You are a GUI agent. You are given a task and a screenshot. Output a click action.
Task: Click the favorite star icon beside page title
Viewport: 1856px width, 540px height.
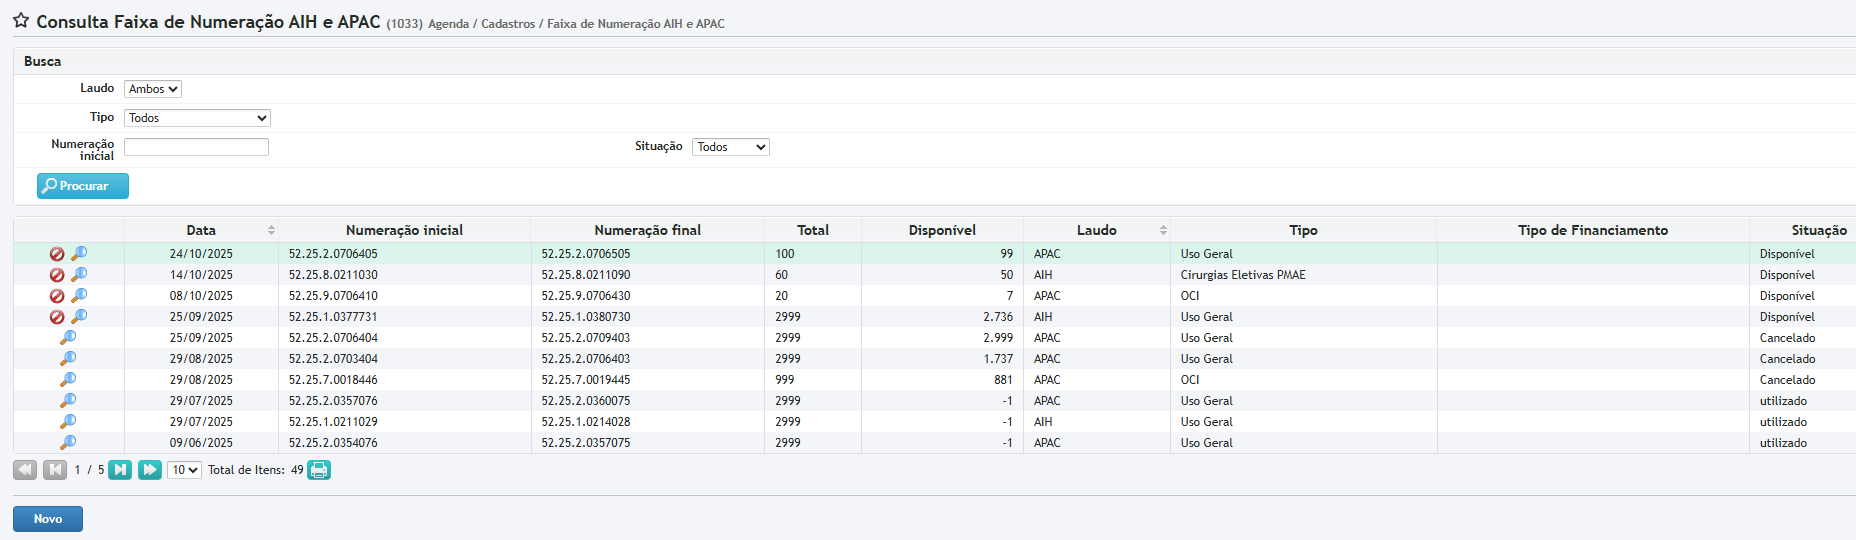click(20, 21)
